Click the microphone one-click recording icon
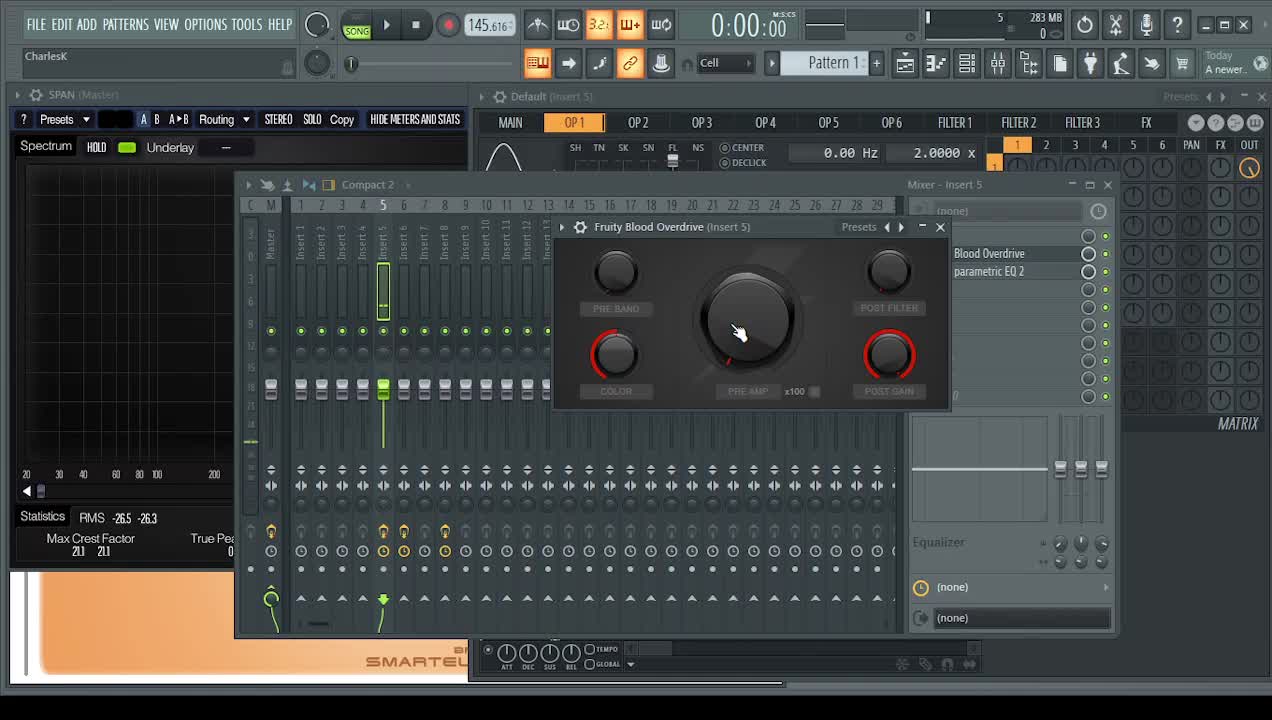The height and width of the screenshot is (720, 1272). coord(1147,24)
